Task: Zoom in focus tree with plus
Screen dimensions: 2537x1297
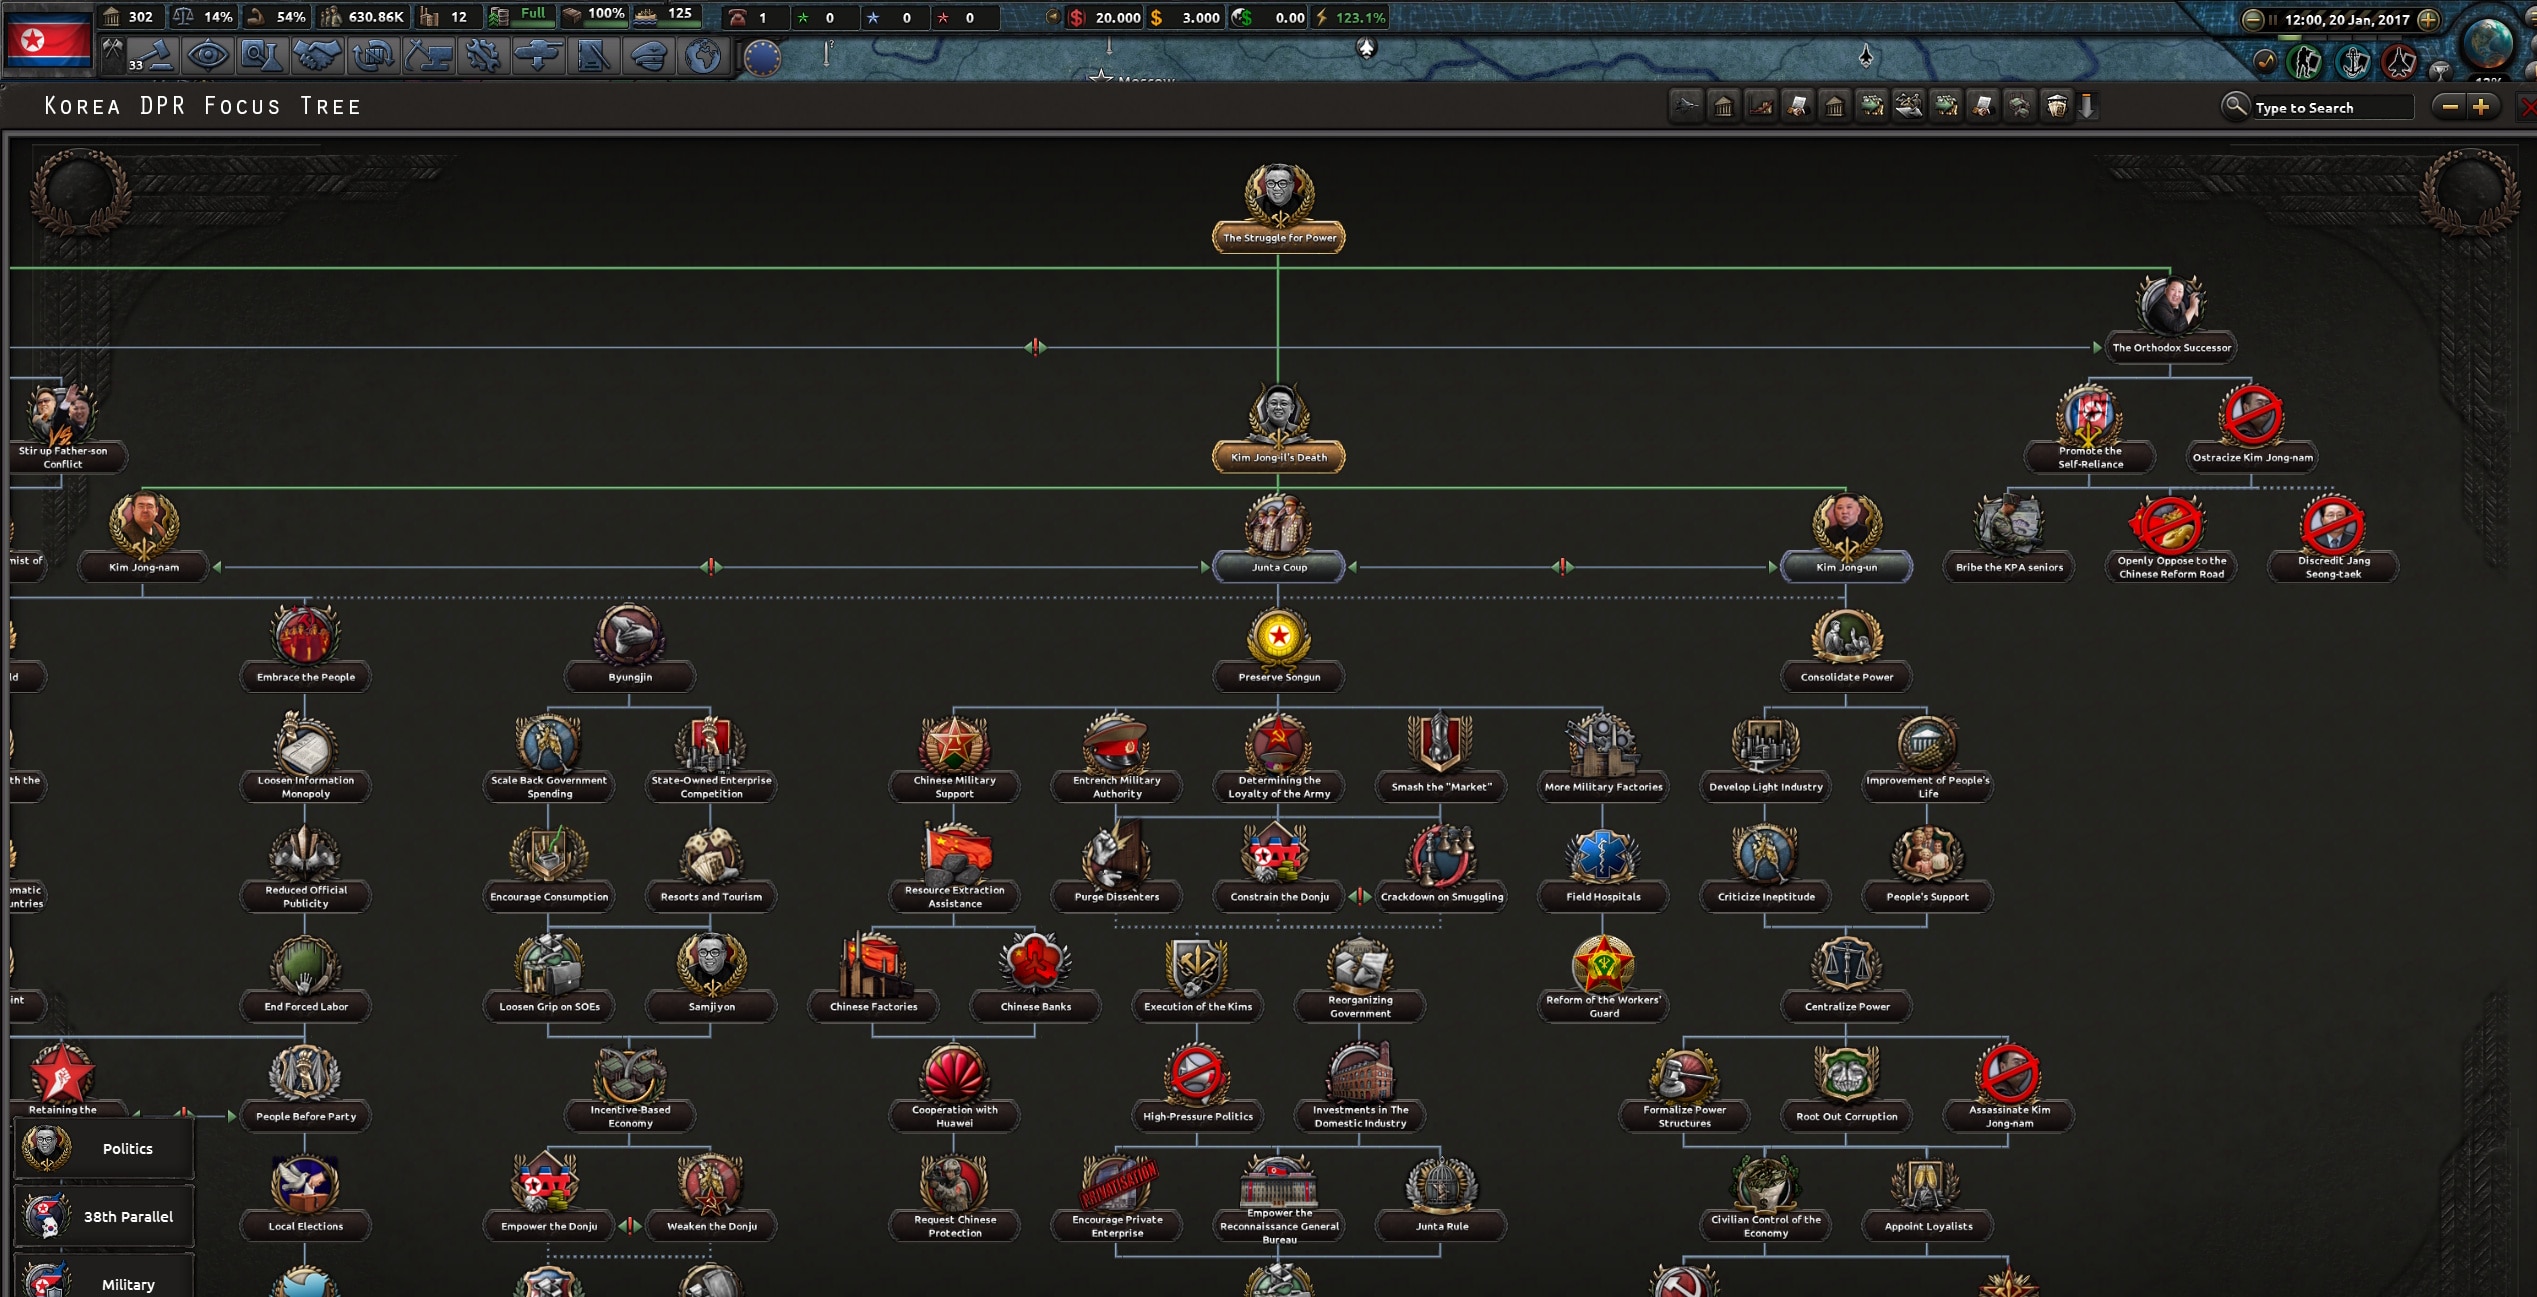Action: point(2481,106)
